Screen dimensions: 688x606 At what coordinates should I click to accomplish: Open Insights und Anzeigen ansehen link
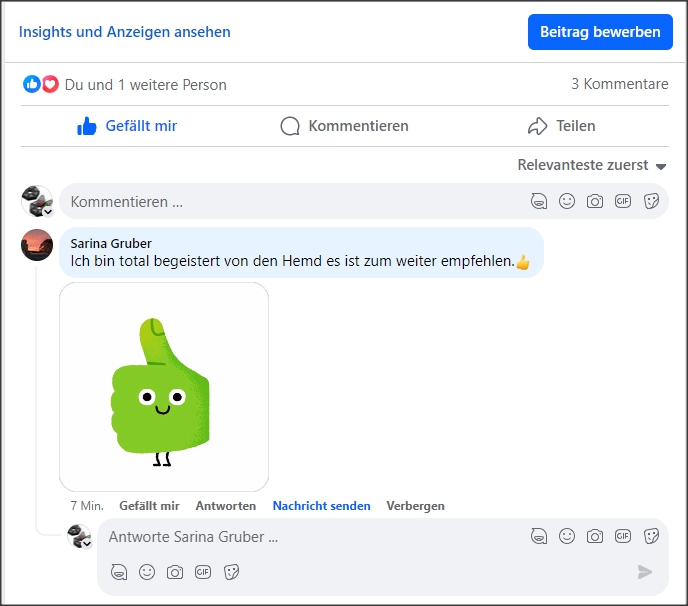click(x=125, y=32)
